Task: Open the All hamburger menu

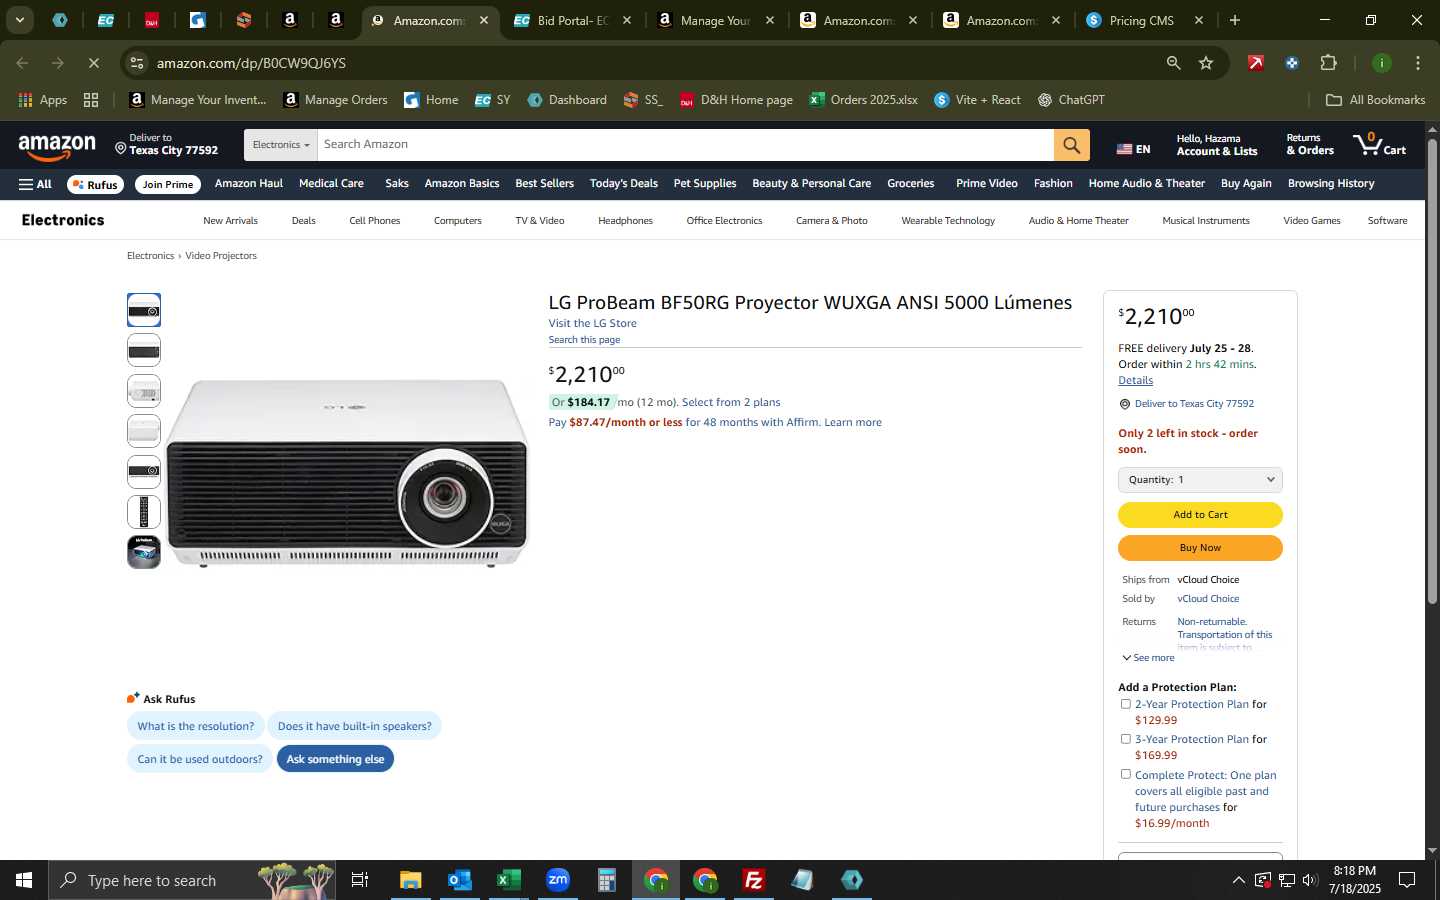Action: click(x=35, y=184)
